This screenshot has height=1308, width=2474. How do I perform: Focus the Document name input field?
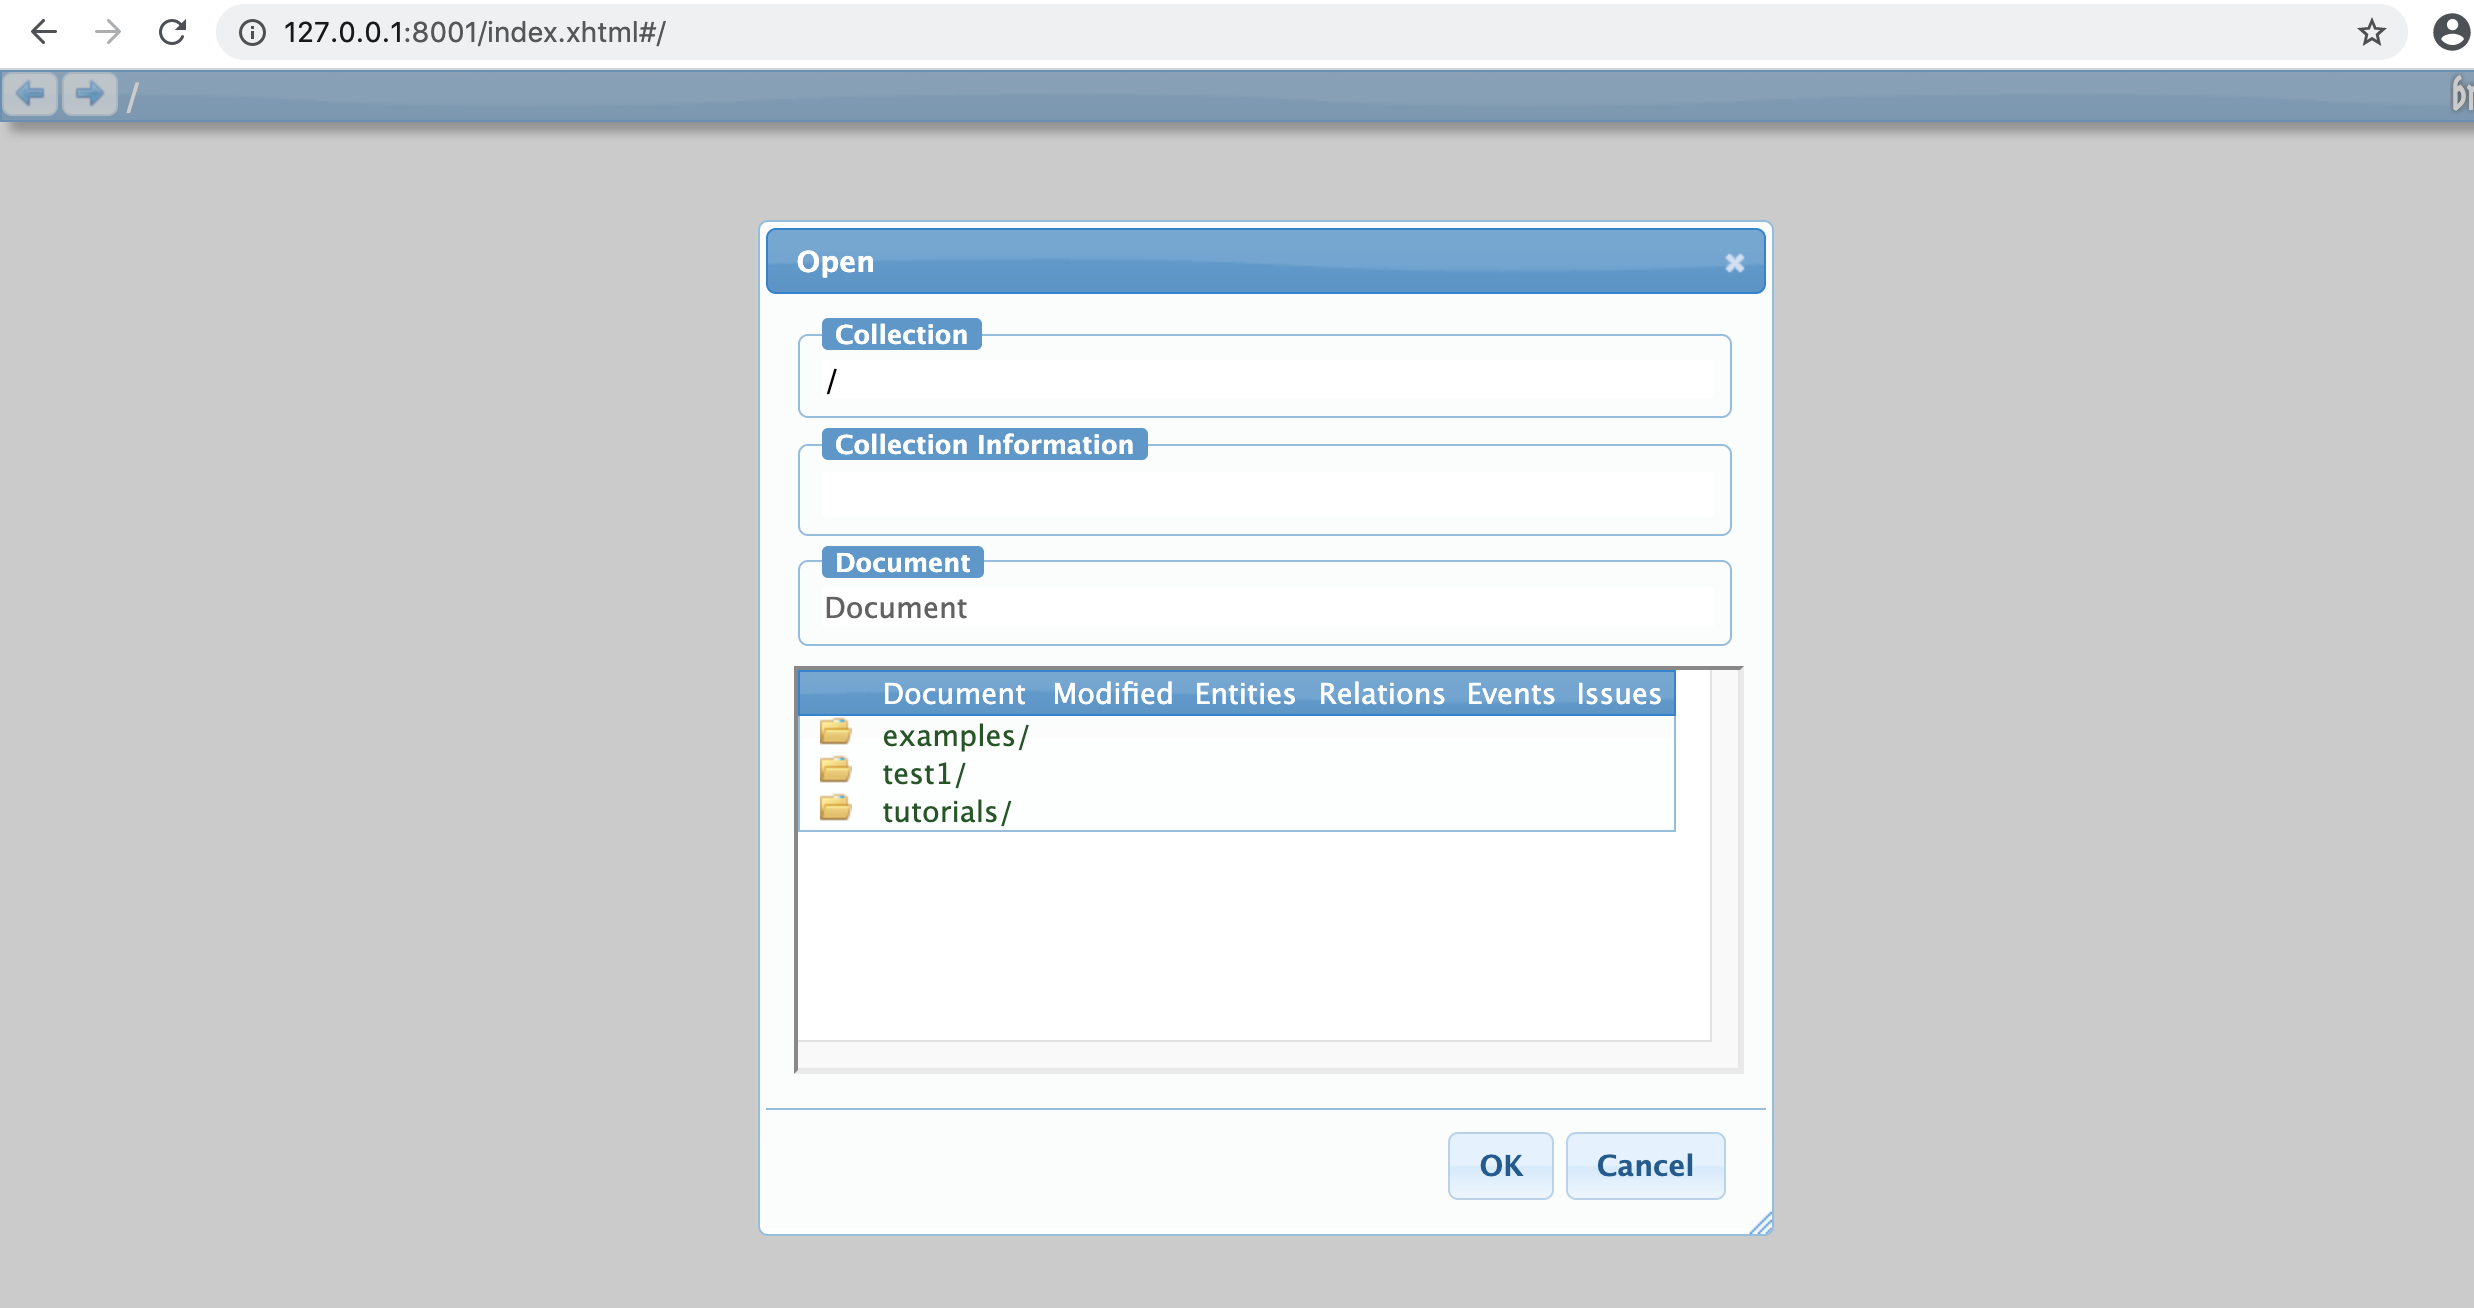1264,608
